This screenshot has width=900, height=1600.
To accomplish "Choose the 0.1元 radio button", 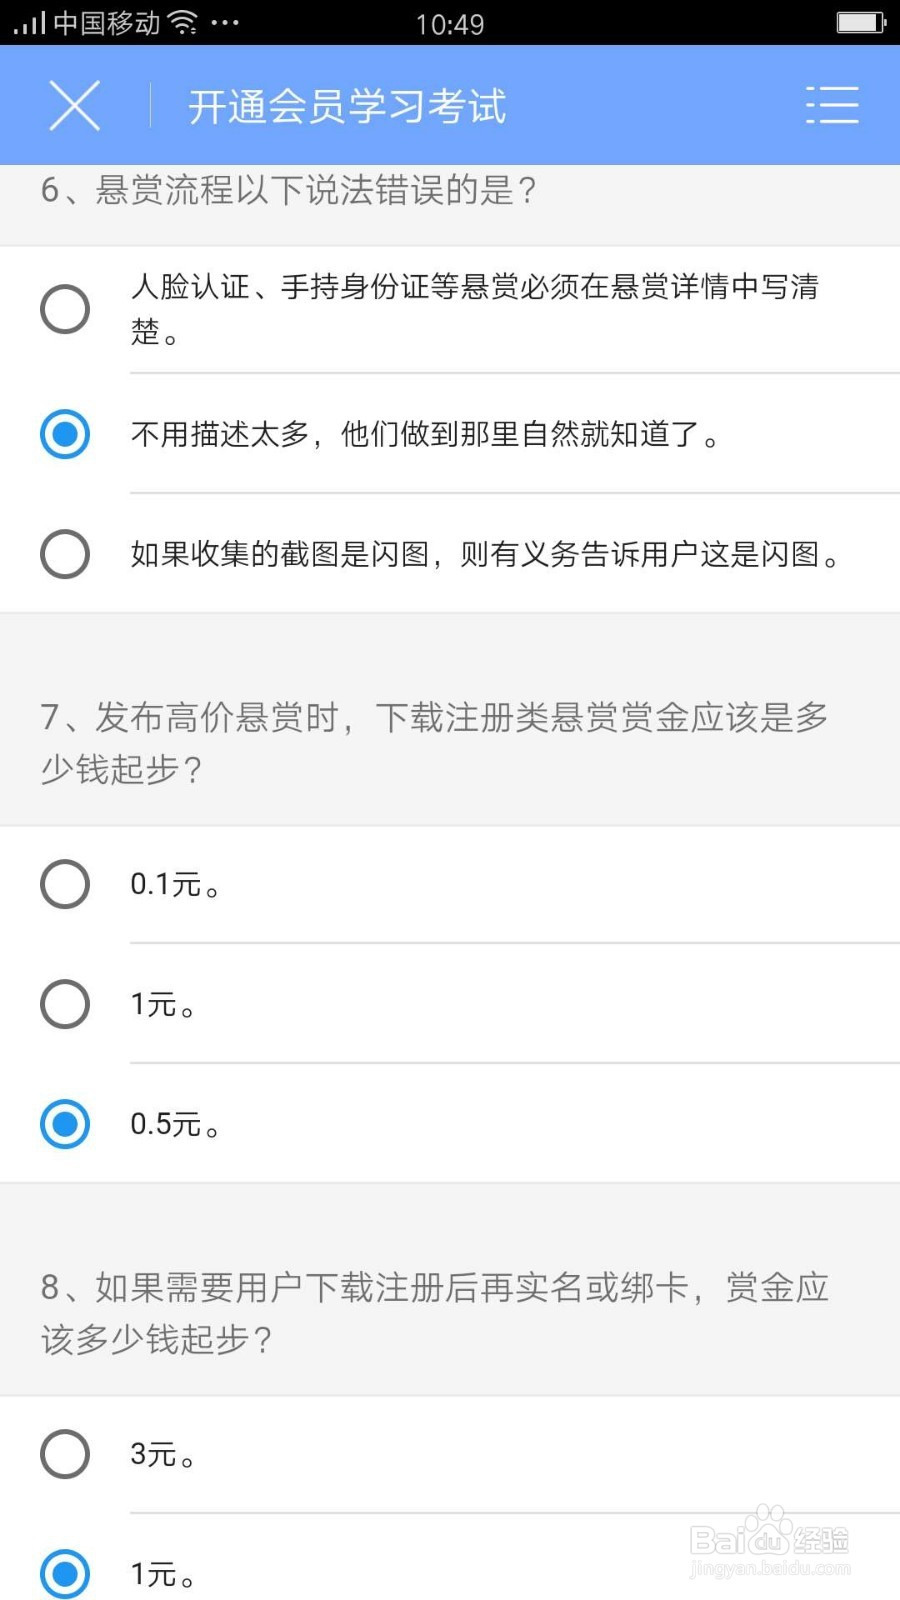I will pos(65,884).
